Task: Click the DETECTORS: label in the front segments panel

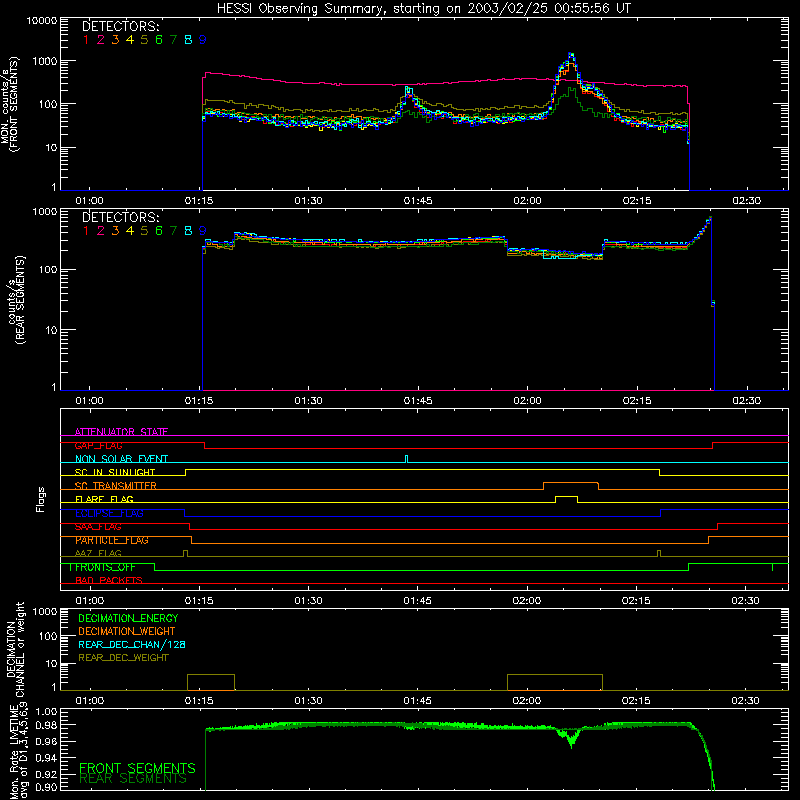Action: coord(121,27)
